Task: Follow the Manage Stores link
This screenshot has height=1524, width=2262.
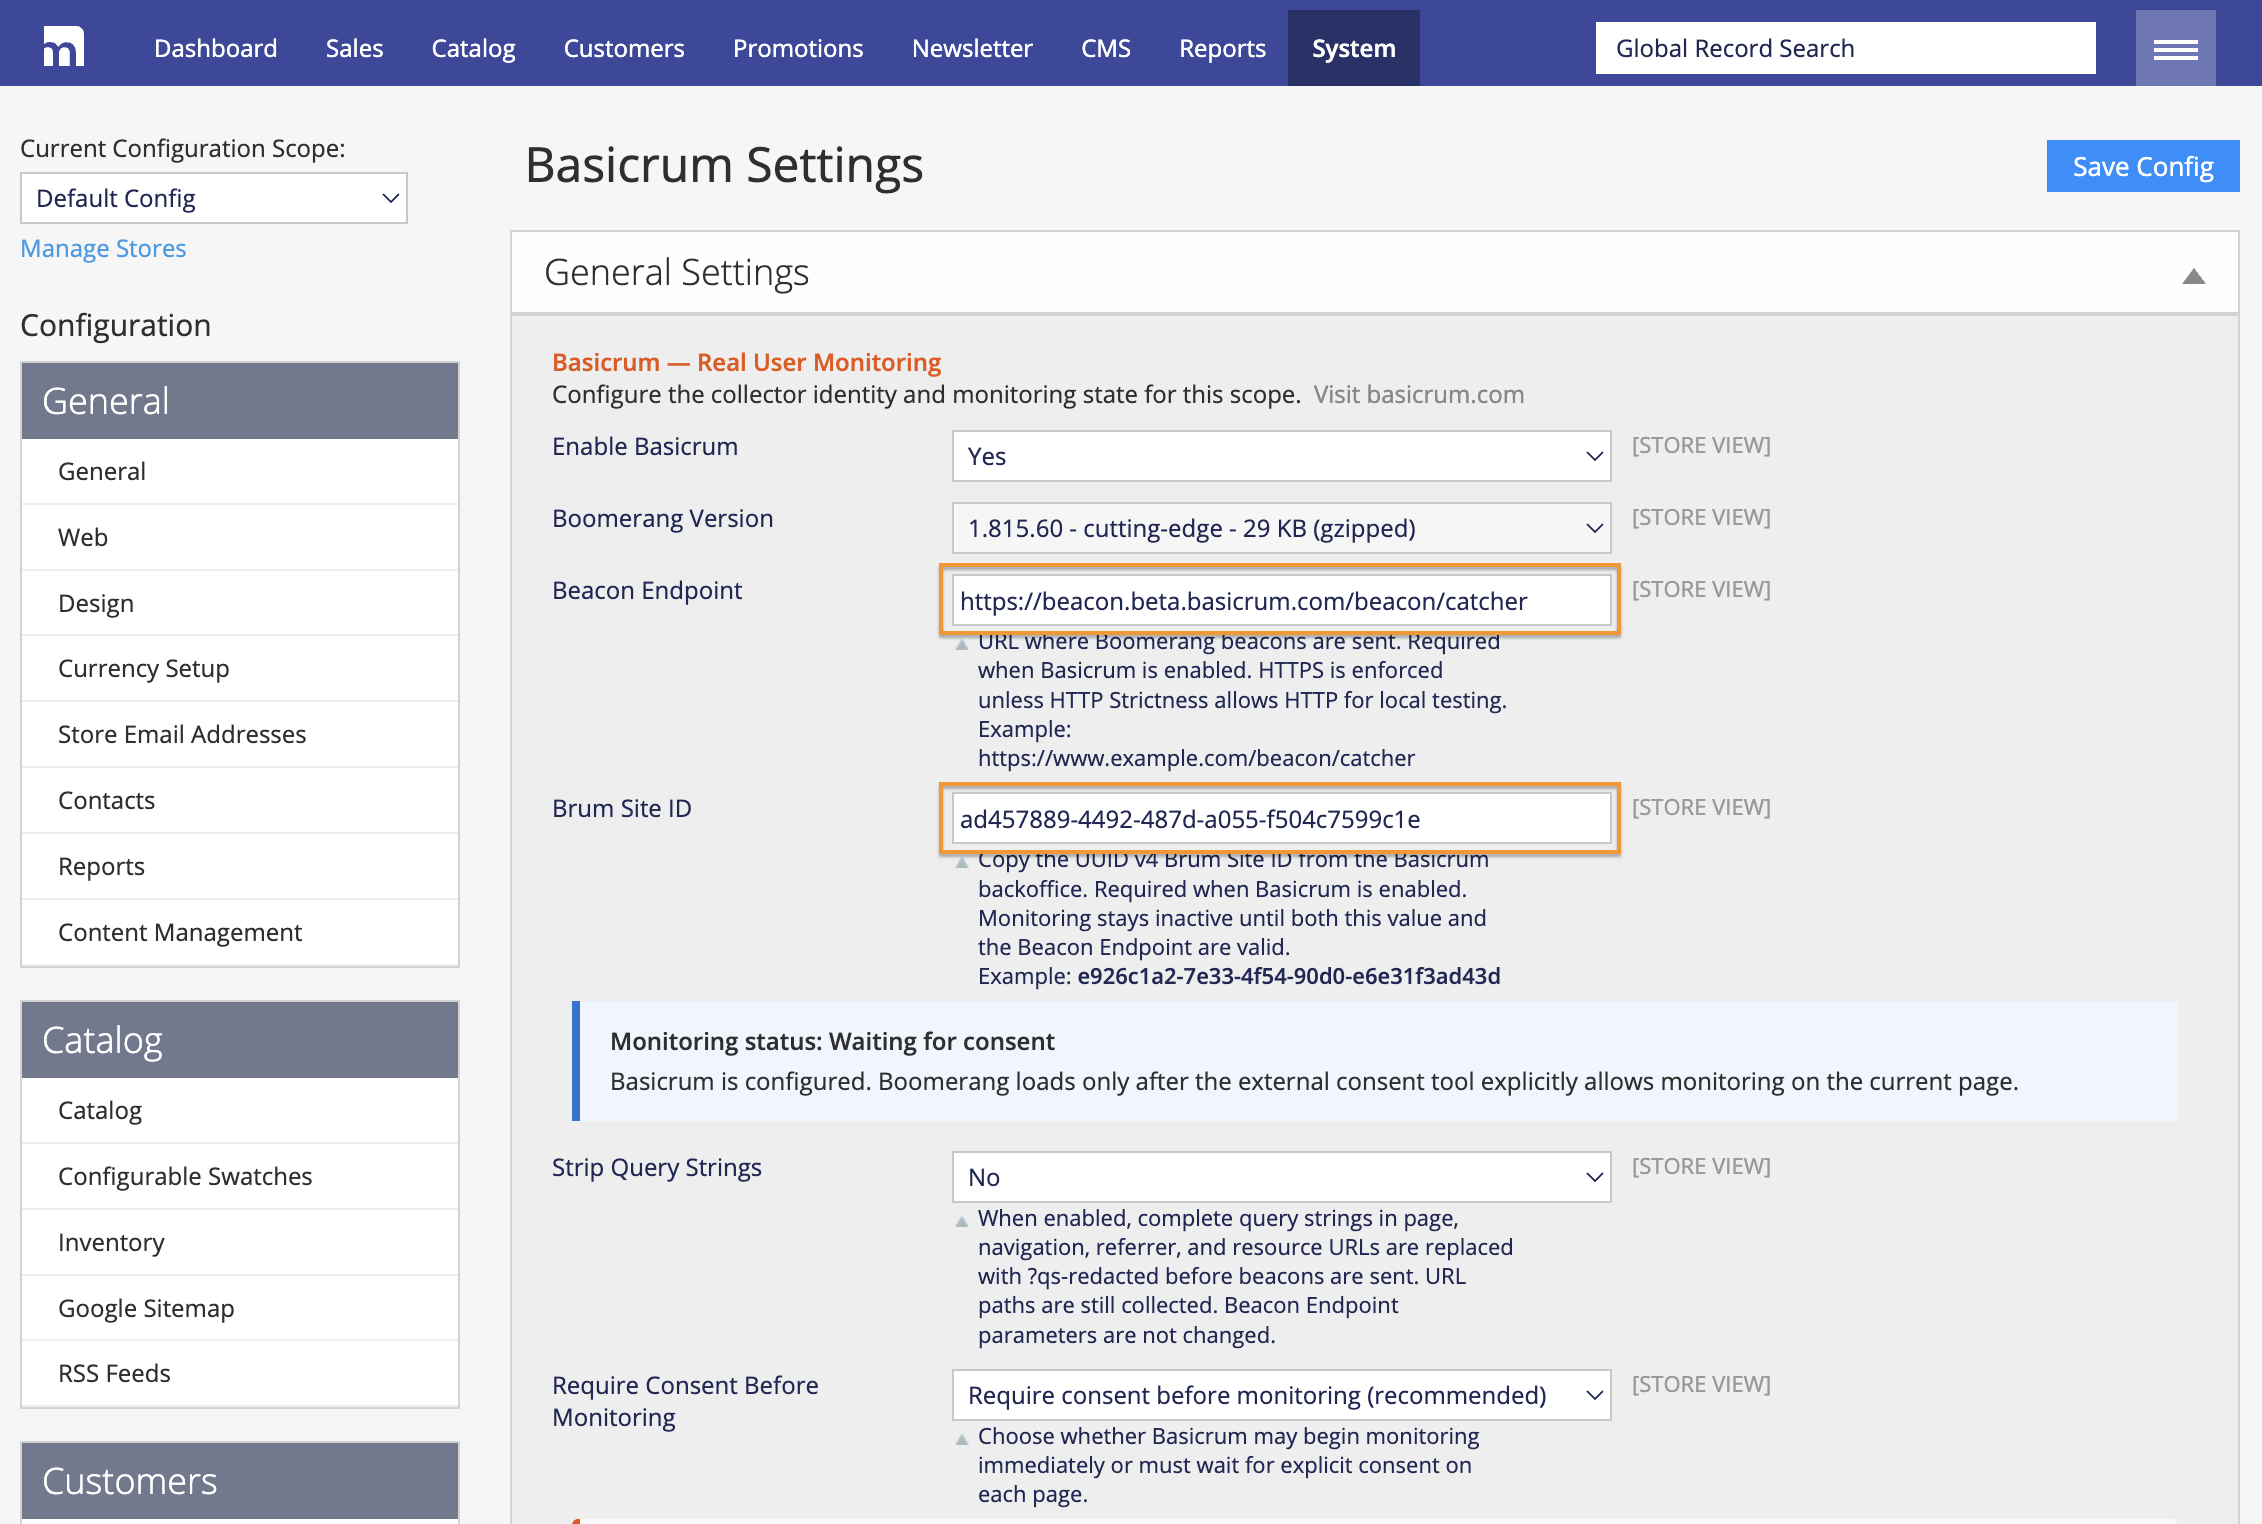Action: point(103,248)
